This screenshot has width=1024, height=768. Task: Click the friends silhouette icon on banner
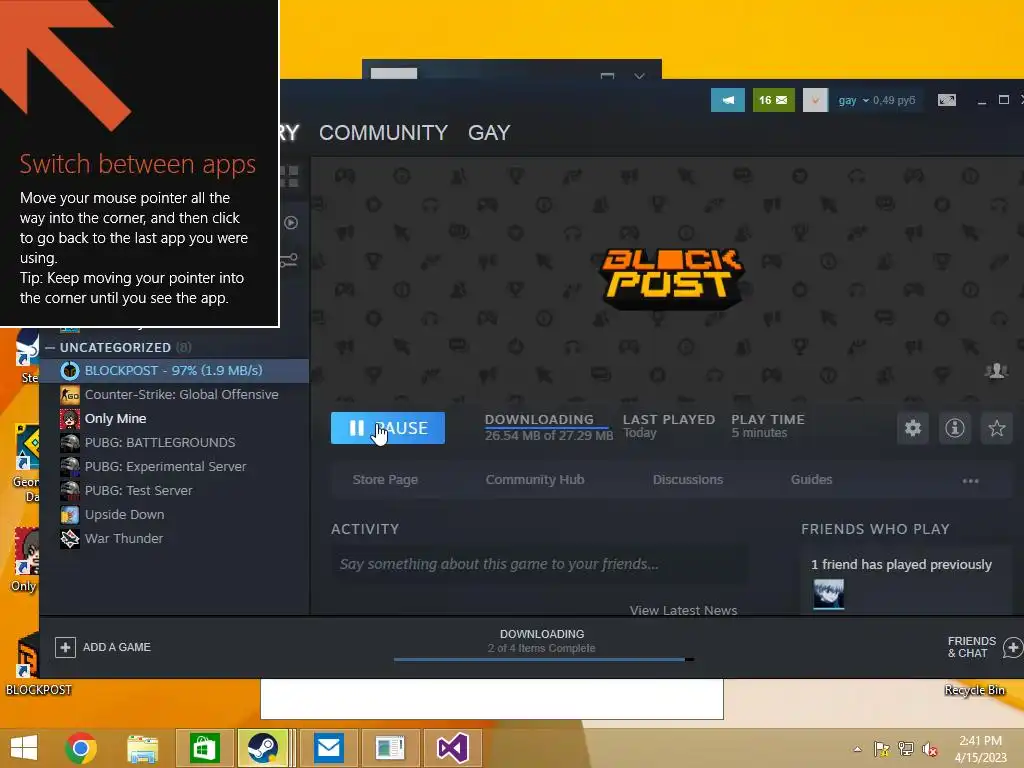point(996,372)
